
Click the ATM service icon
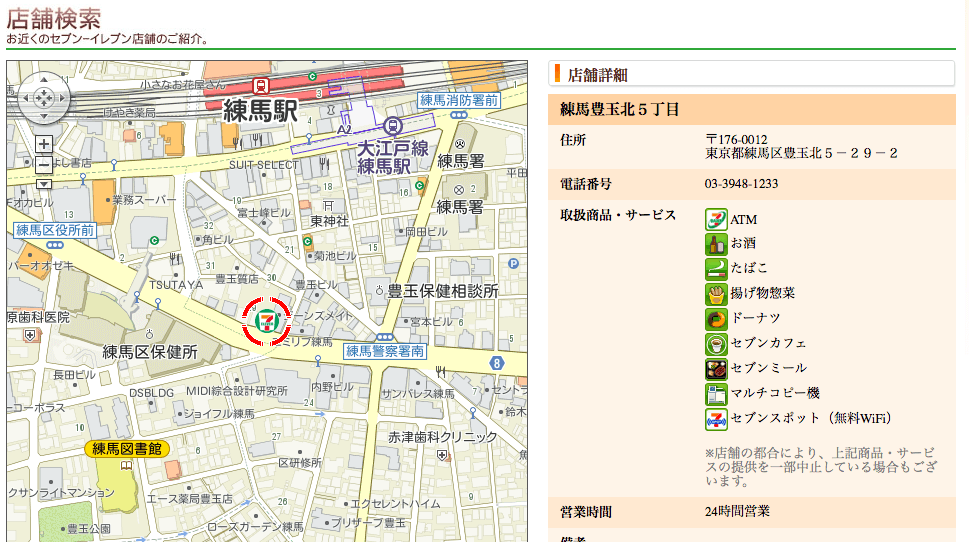point(716,219)
